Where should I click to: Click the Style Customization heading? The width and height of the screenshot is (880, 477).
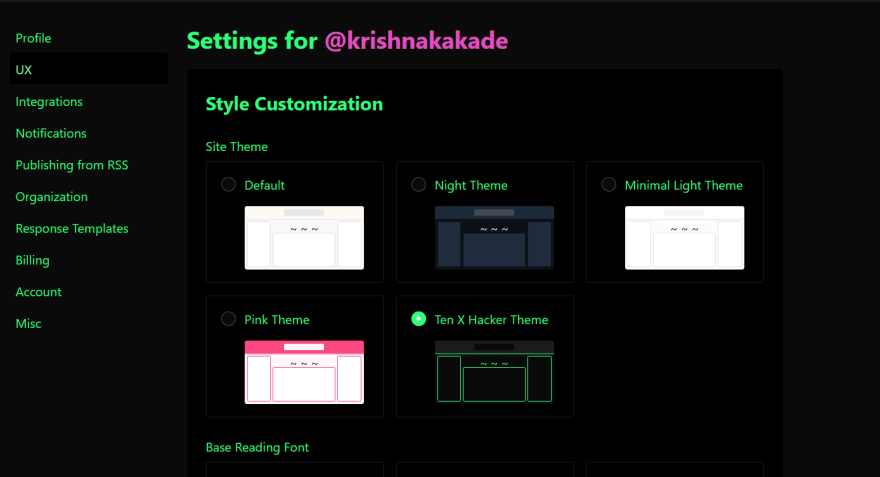tap(294, 104)
